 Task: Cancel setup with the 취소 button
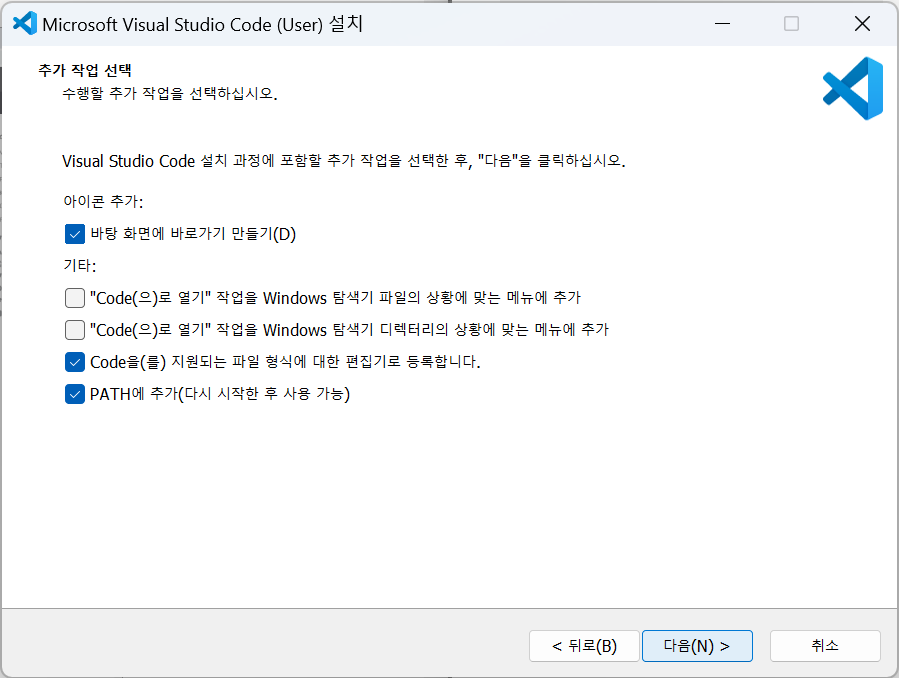click(825, 646)
